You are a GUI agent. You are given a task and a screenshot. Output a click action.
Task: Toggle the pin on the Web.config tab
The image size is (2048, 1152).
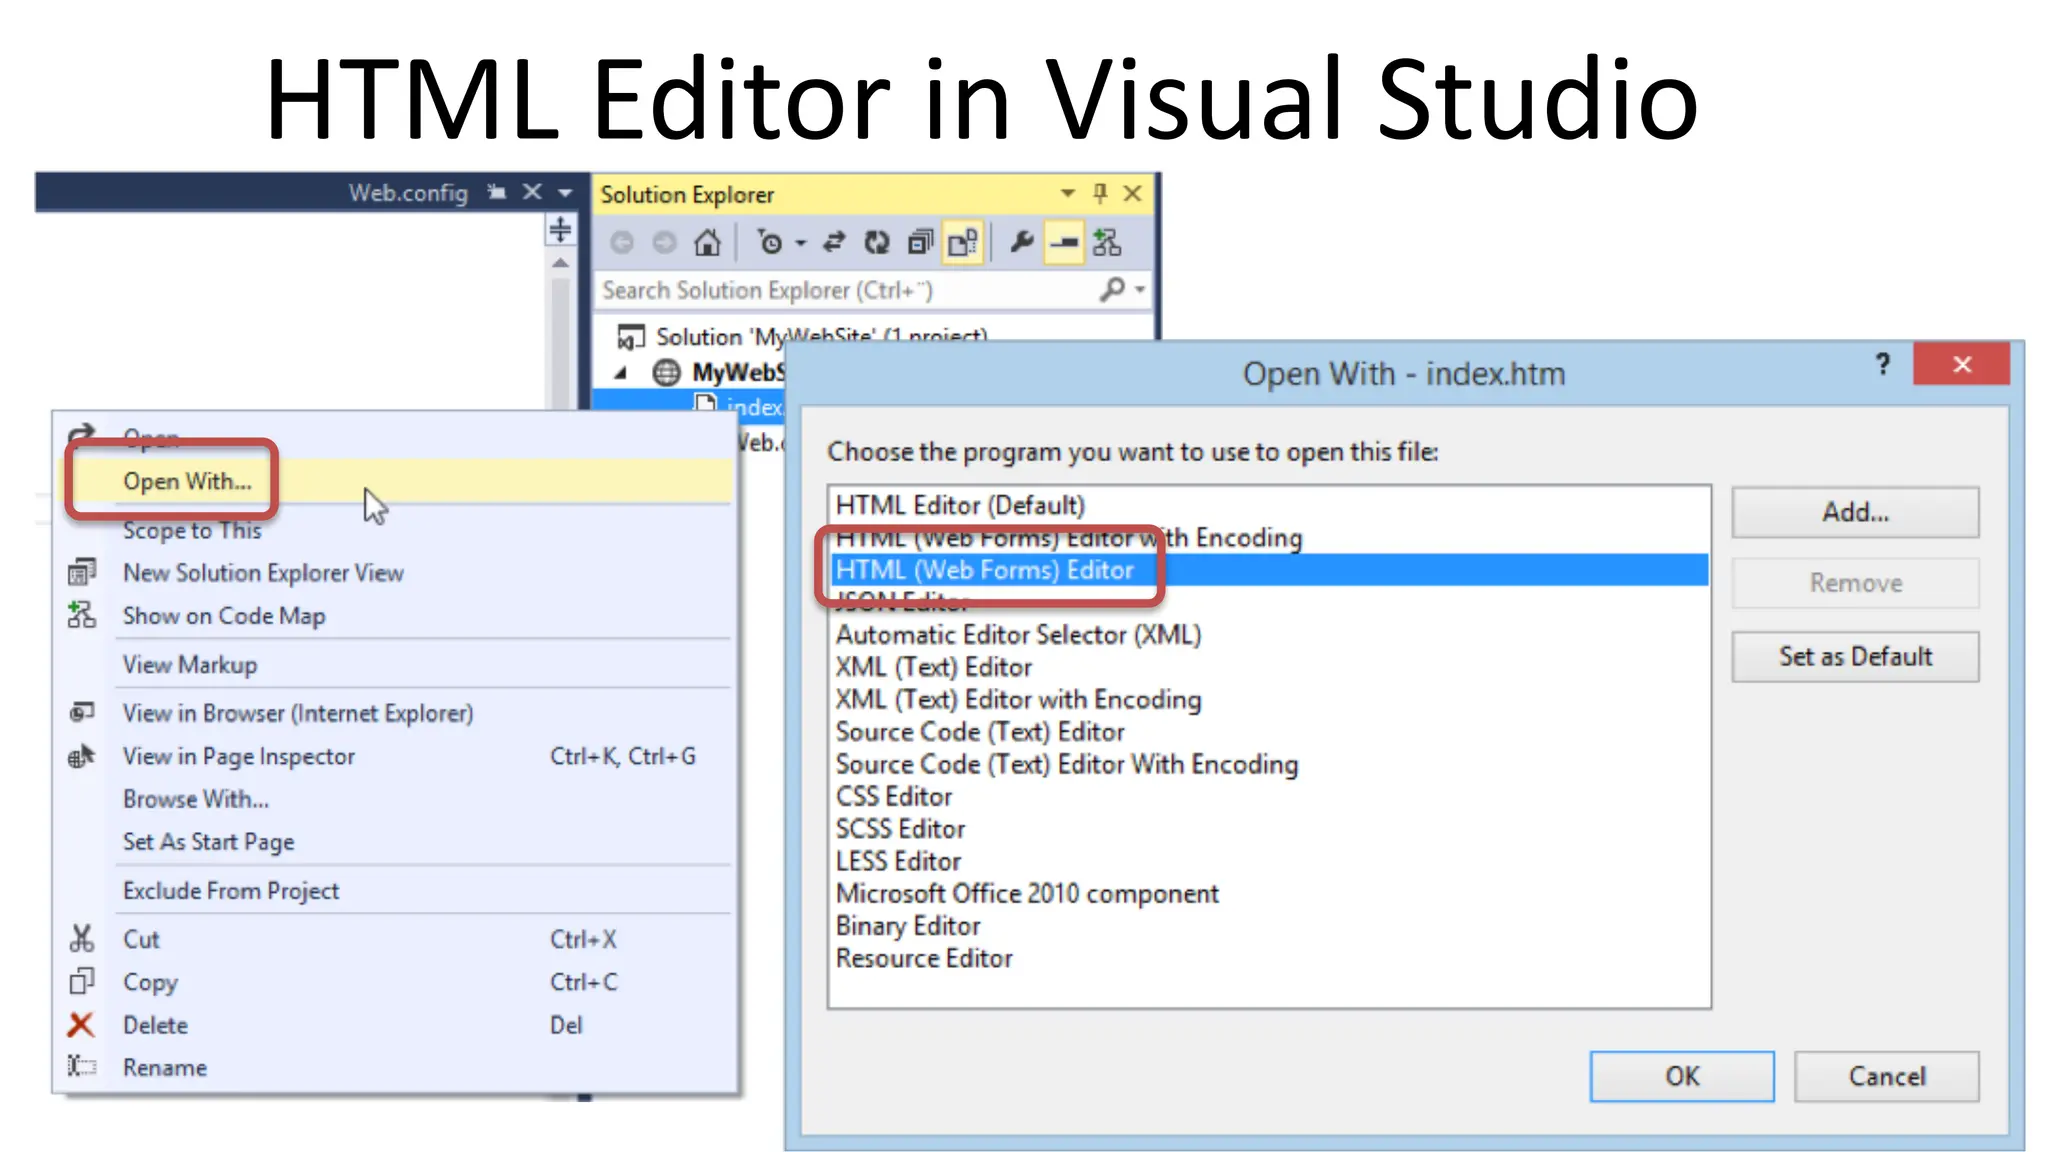[496, 191]
